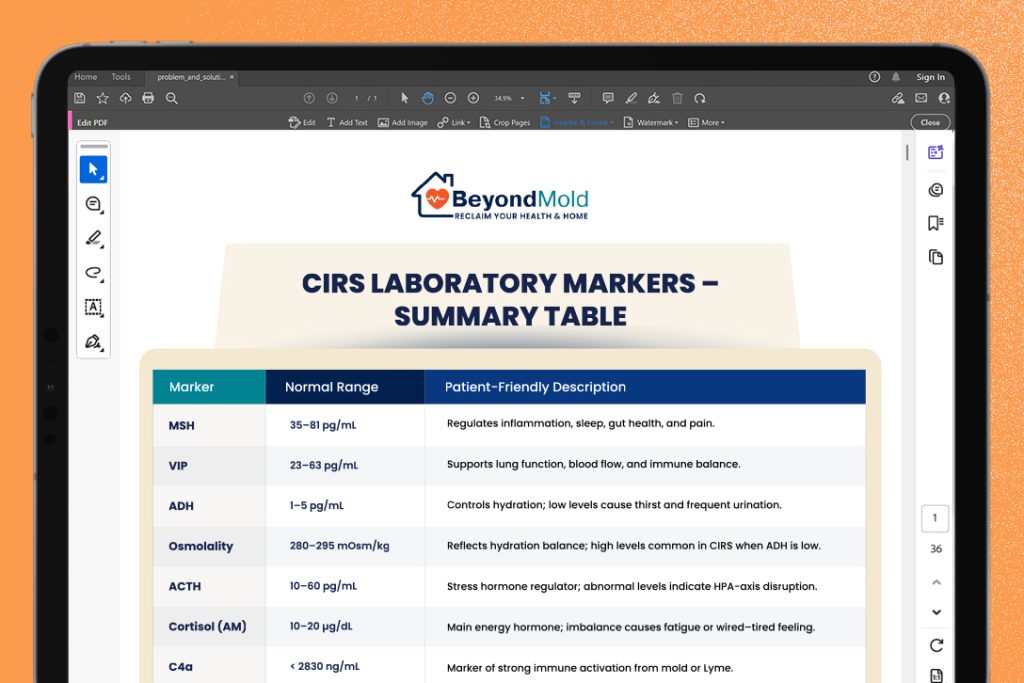Click the Read mode keyboard-scroll icon
Screen dimensions: 1024x683
point(574,98)
